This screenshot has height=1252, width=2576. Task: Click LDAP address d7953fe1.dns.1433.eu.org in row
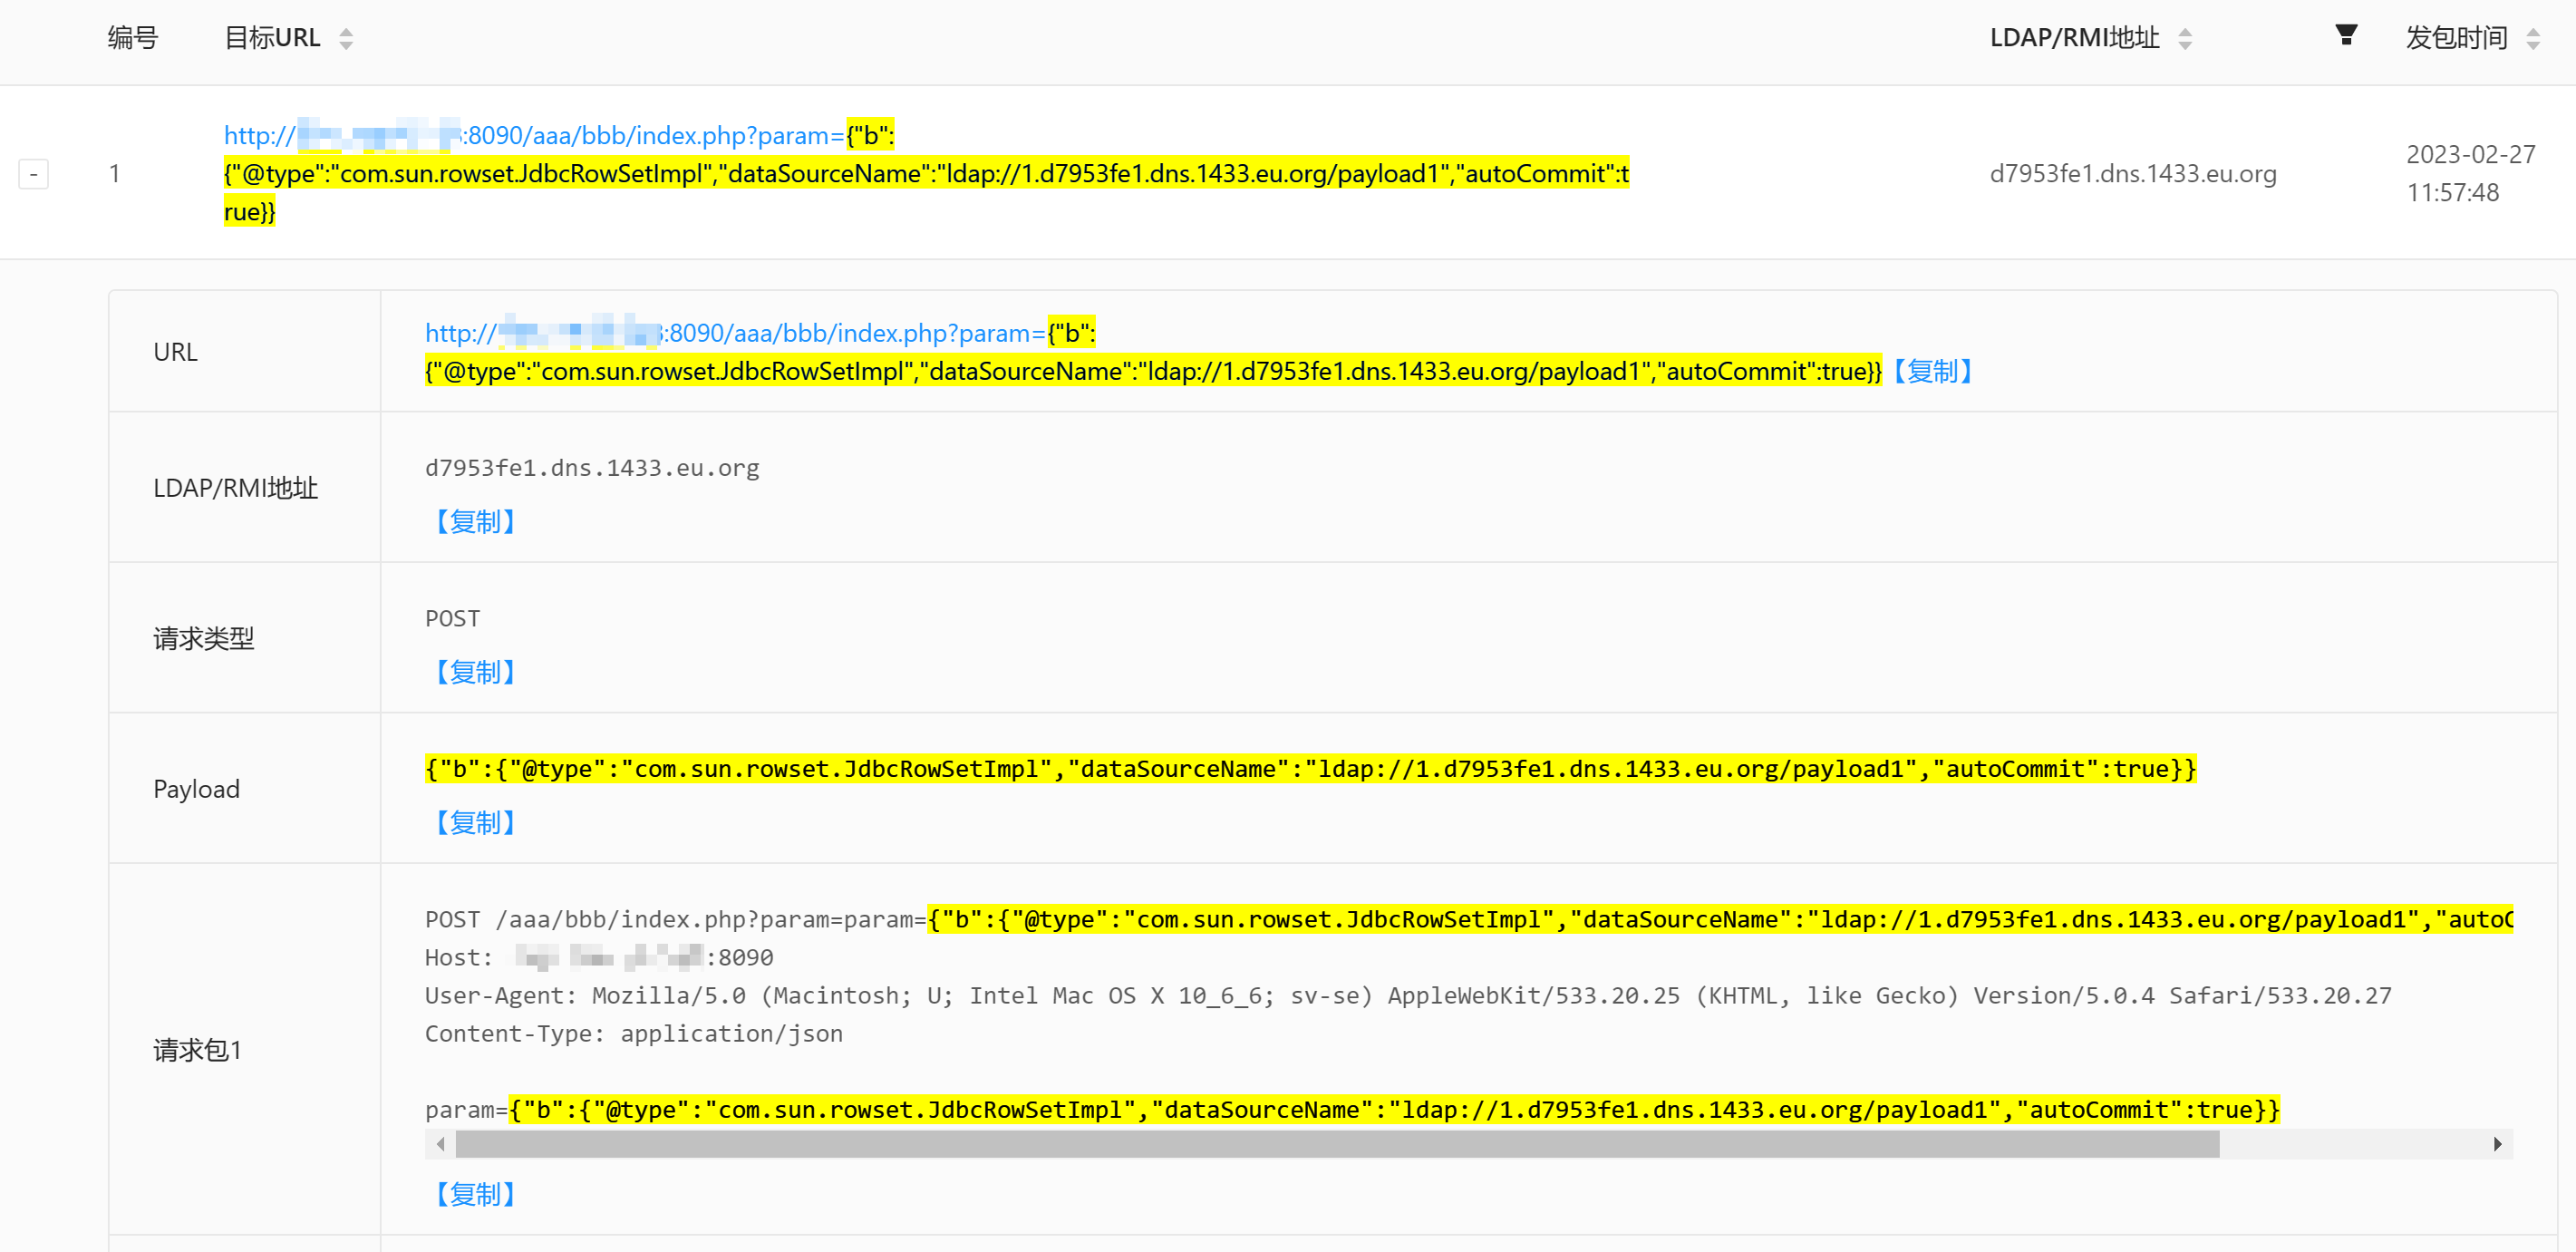tap(2132, 174)
